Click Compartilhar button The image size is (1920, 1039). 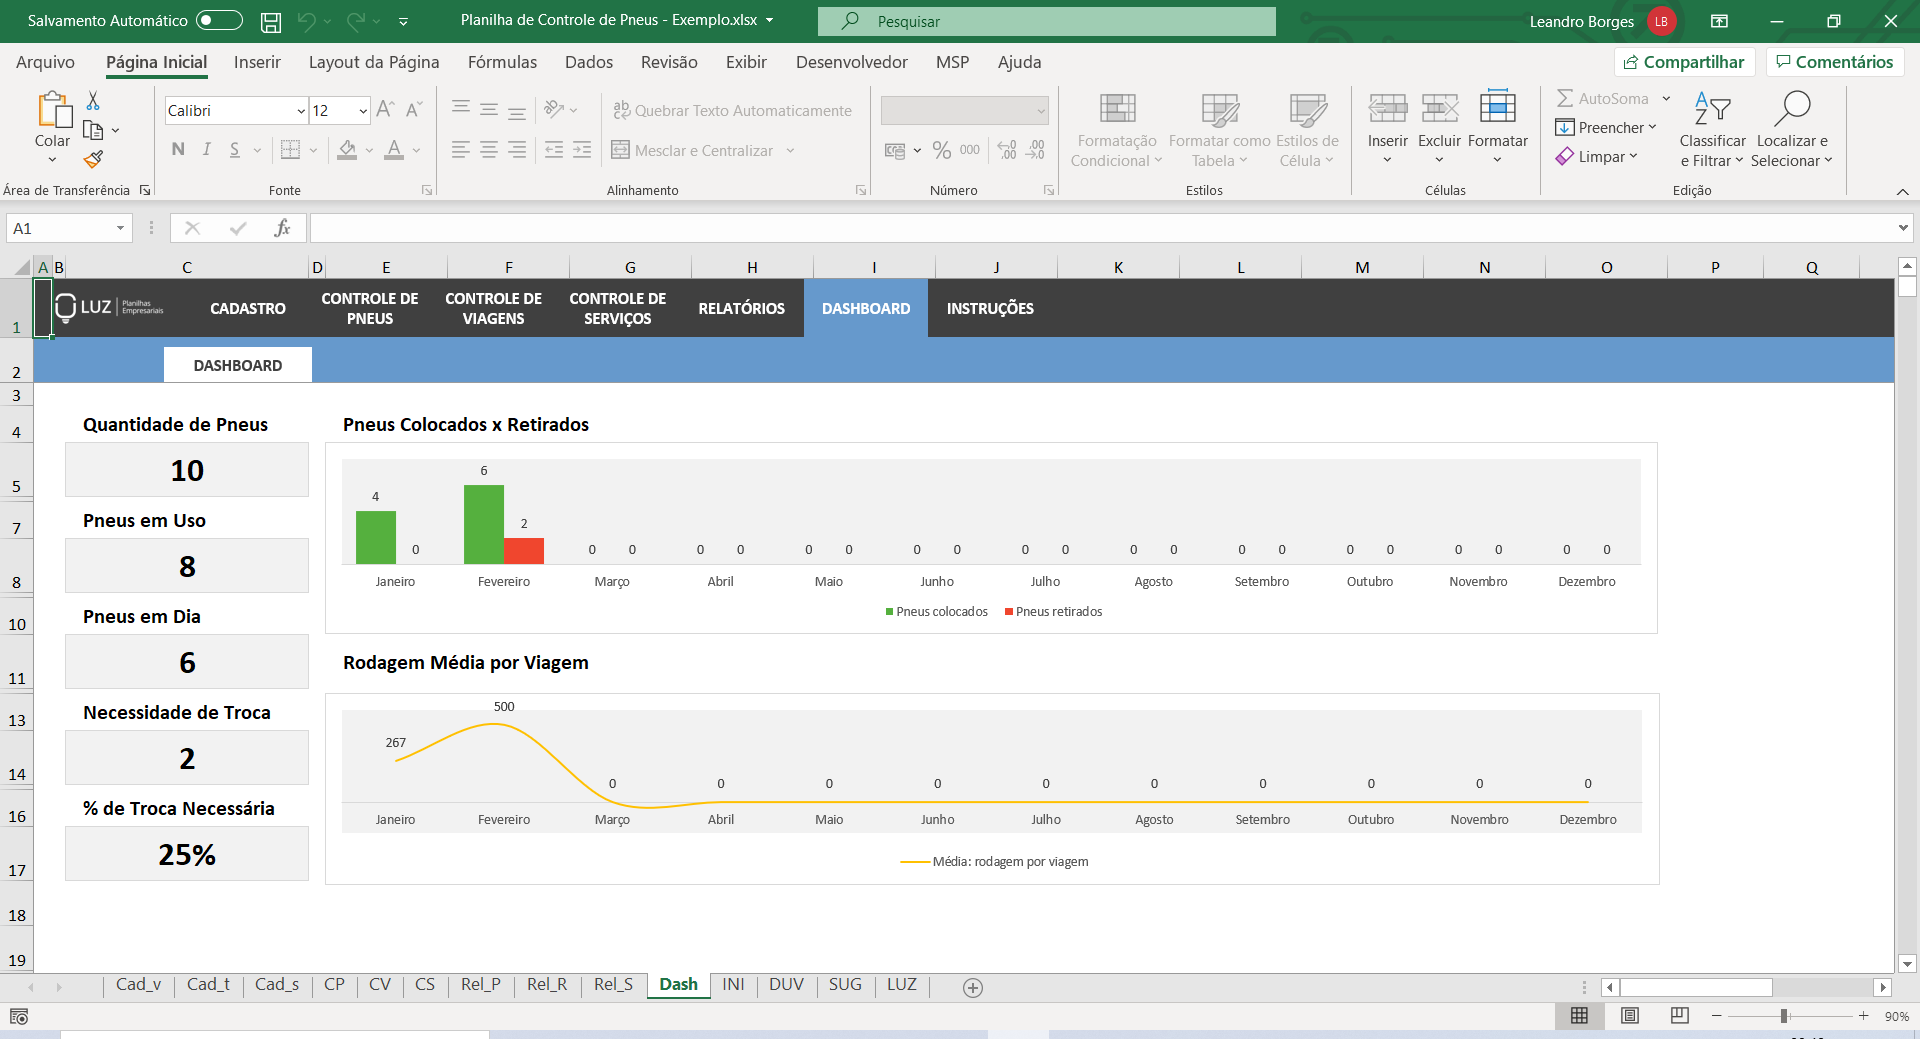[x=1685, y=62]
